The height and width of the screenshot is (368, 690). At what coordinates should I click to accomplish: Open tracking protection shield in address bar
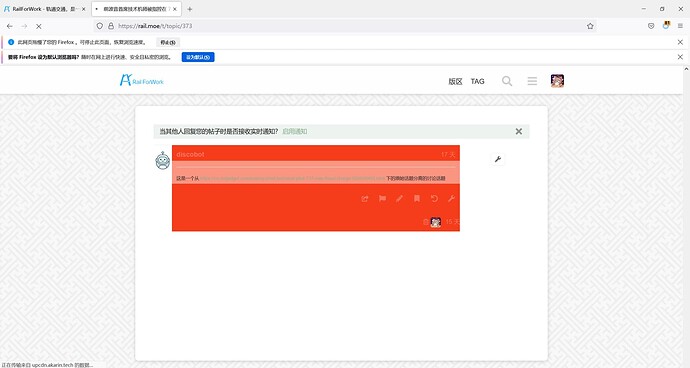pyautogui.click(x=100, y=26)
